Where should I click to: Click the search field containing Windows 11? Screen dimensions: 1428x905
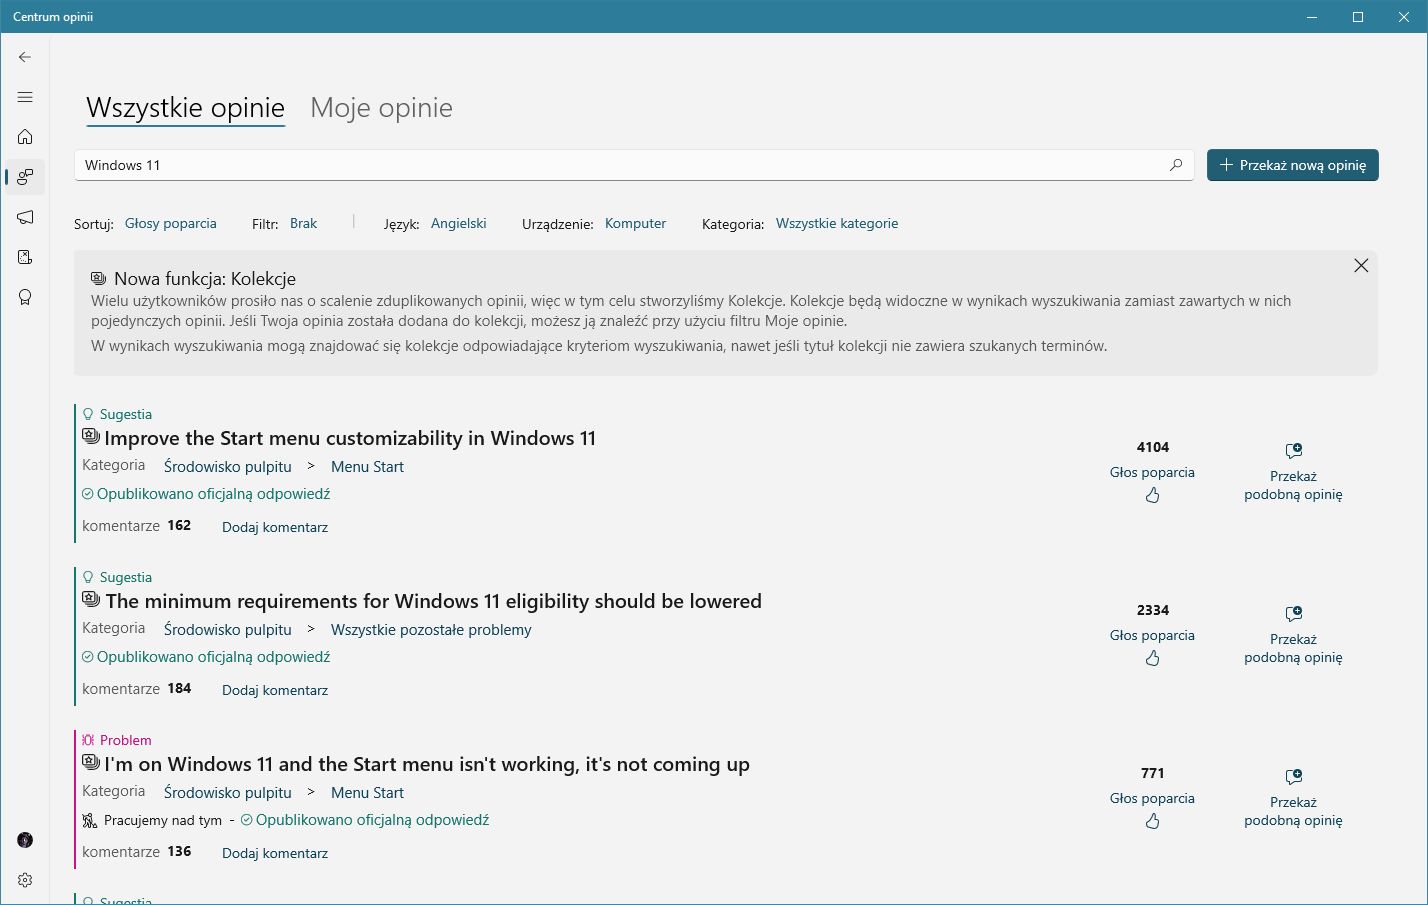(620, 165)
